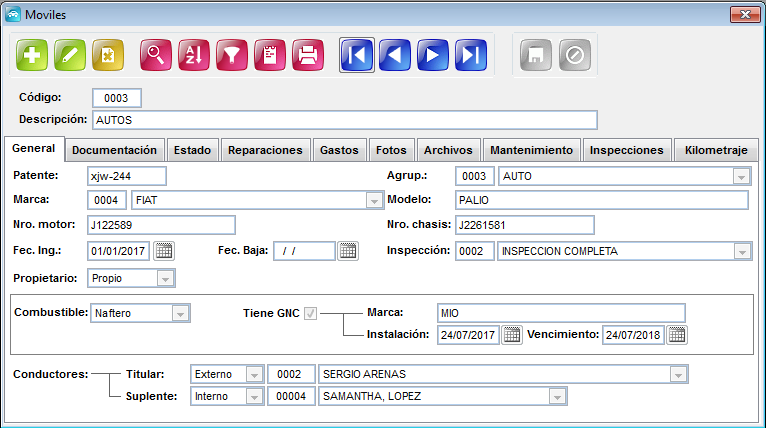
Task: Click the Suplente code field 00004
Action: point(291,397)
